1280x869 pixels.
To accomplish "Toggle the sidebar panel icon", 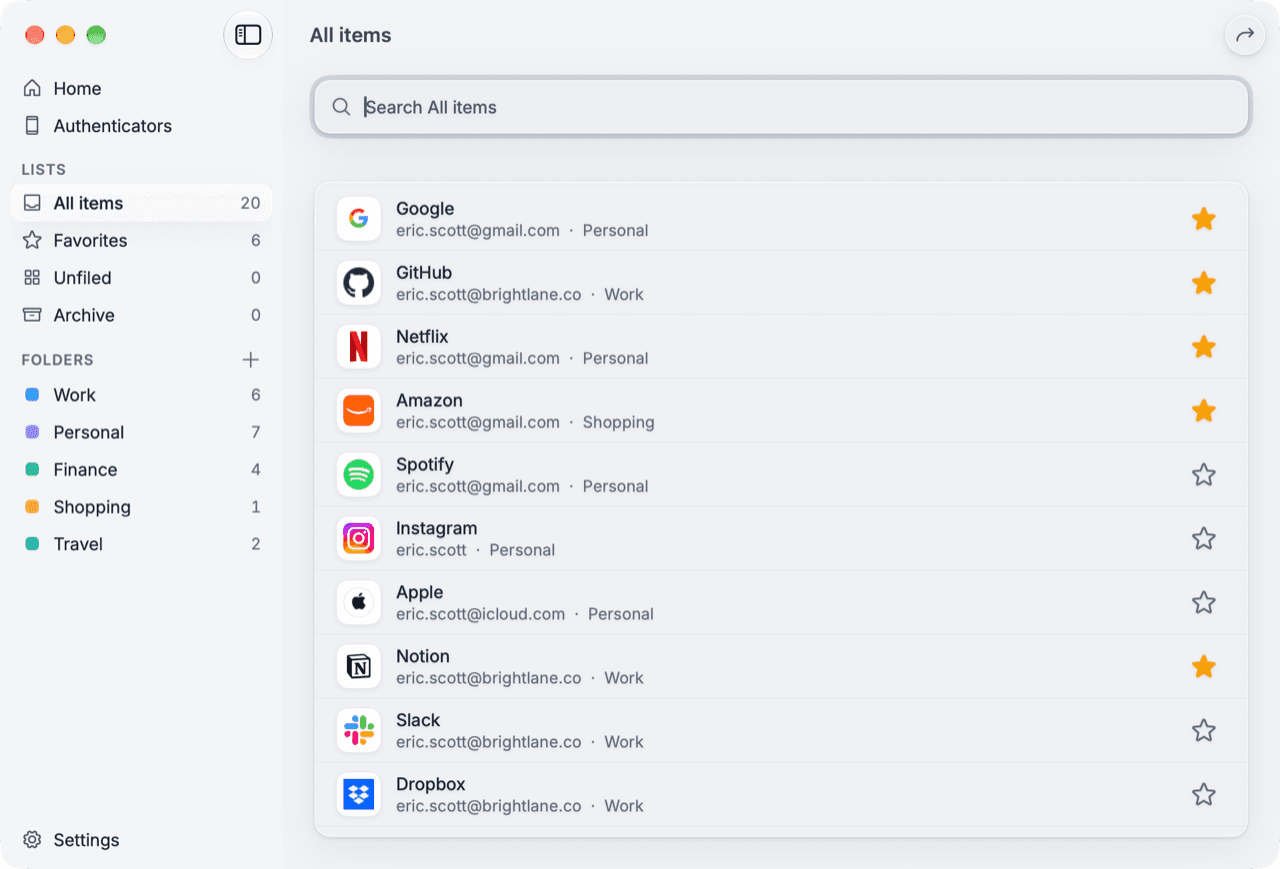I will click(248, 35).
